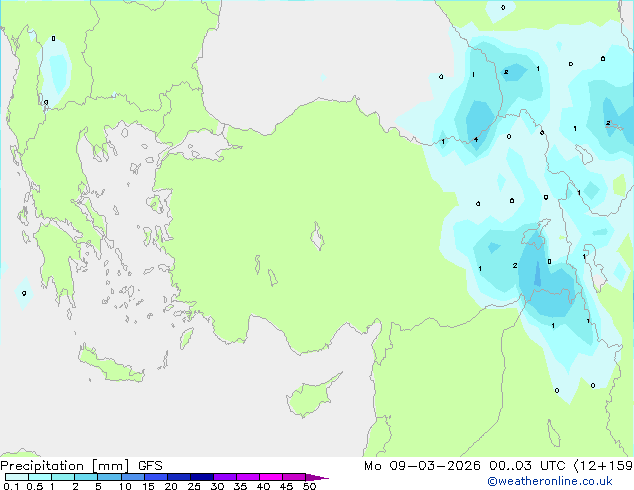Click the above-50 arrow tip of legend
Image resolution: width=634 pixels, height=490 pixels.
[317, 477]
